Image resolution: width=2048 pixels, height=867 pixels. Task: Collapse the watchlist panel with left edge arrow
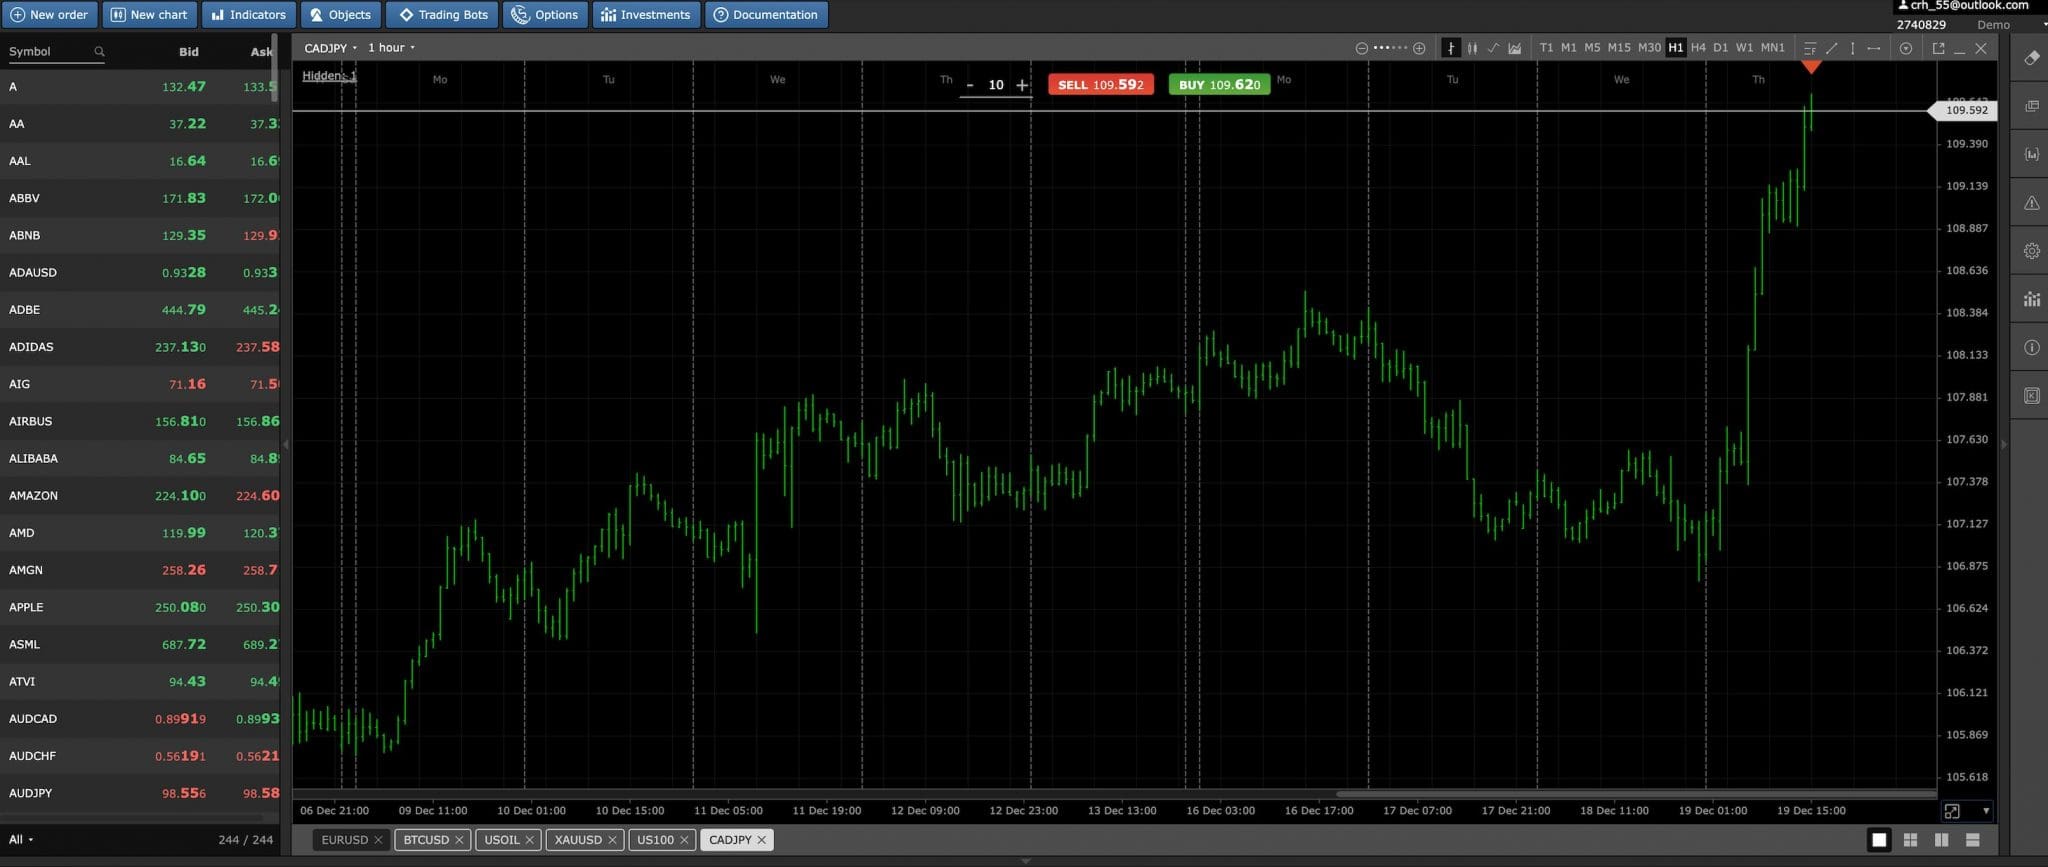tap(285, 443)
